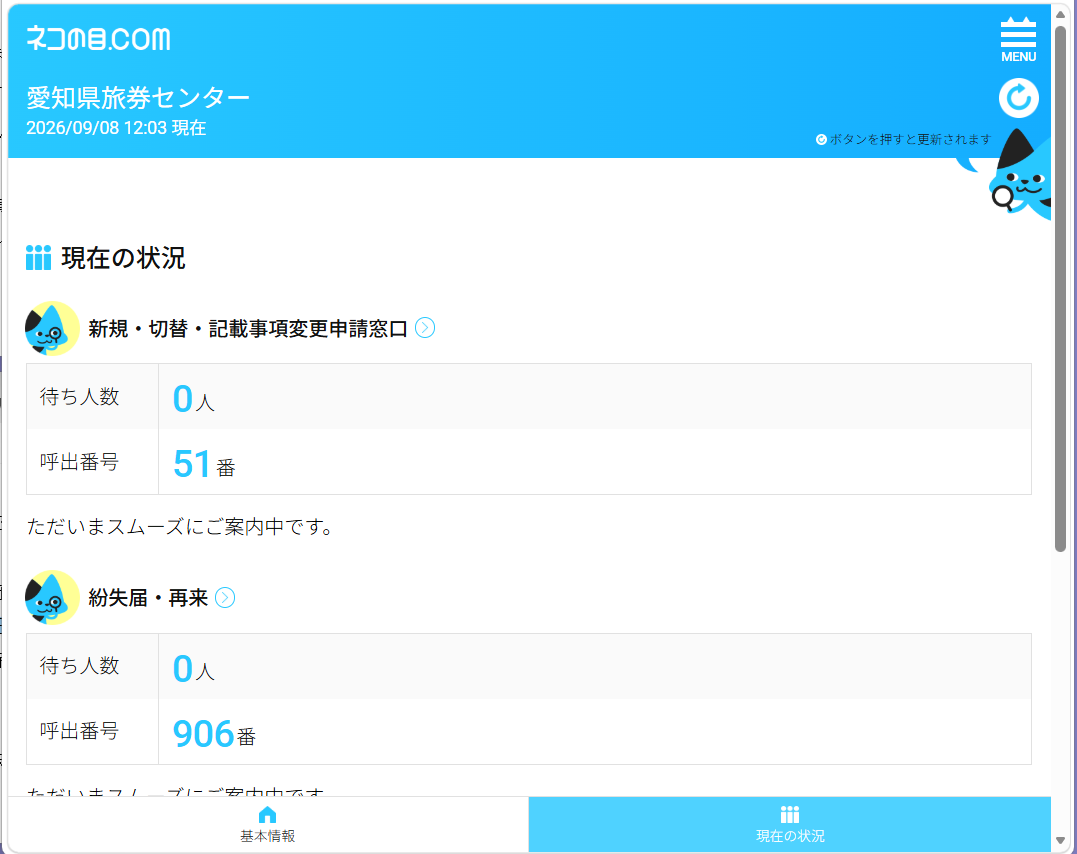Click the call number 51 番

pyautogui.click(x=204, y=464)
